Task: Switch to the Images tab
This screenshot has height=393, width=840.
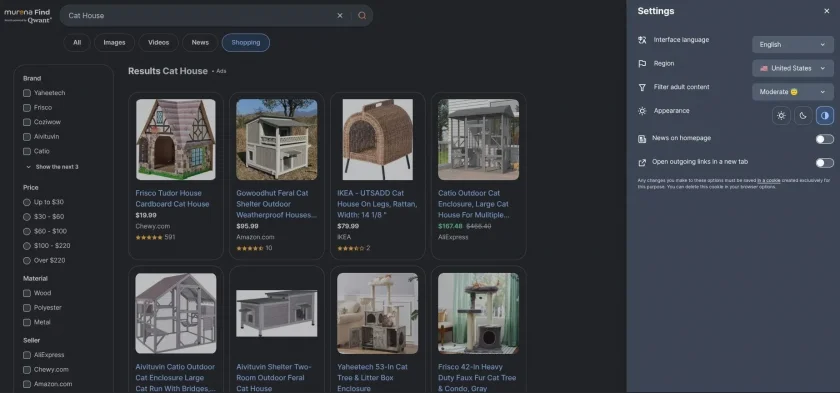Action: [x=114, y=43]
